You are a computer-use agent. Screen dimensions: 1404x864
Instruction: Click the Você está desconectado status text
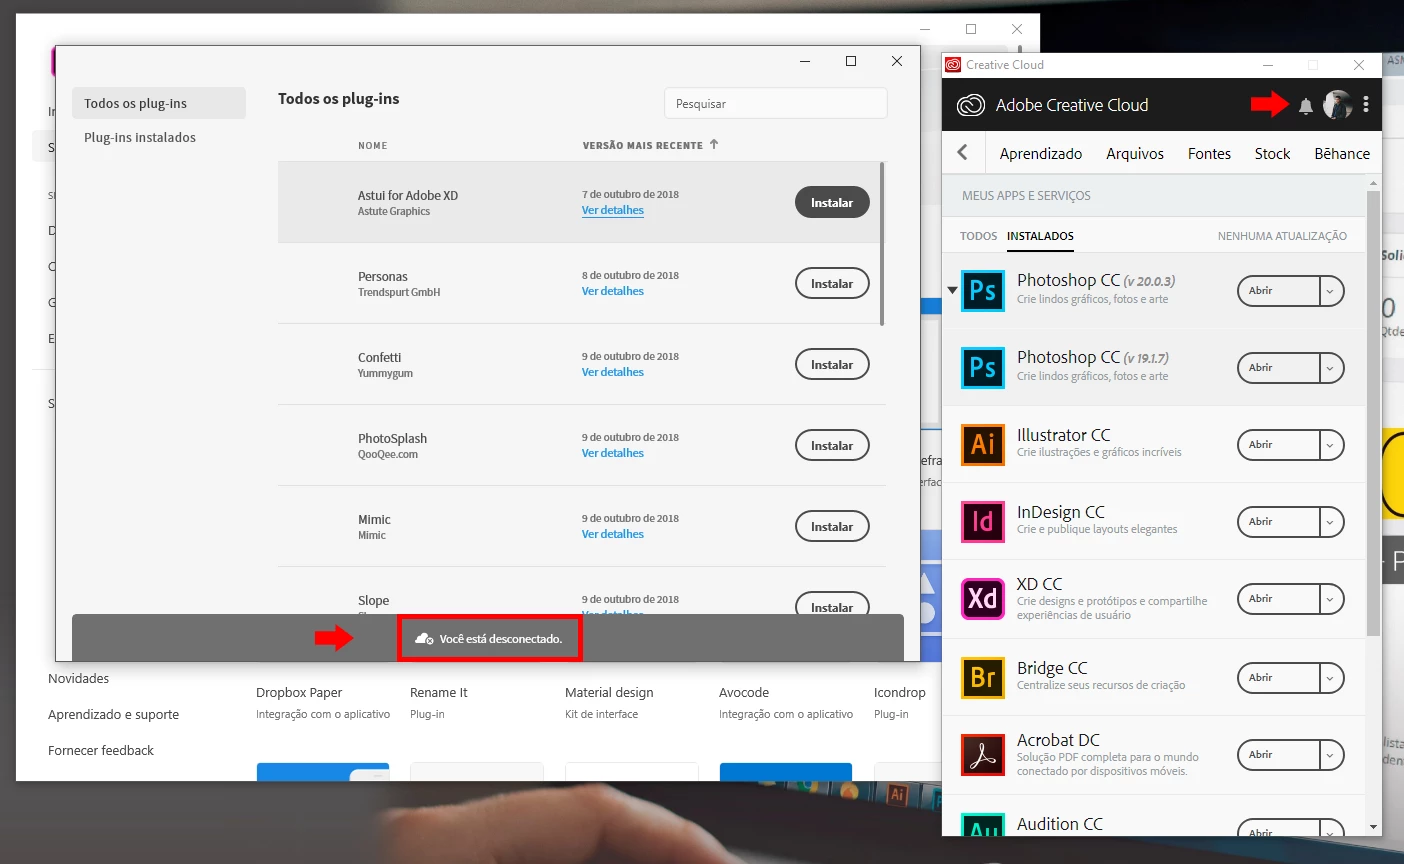(500, 638)
